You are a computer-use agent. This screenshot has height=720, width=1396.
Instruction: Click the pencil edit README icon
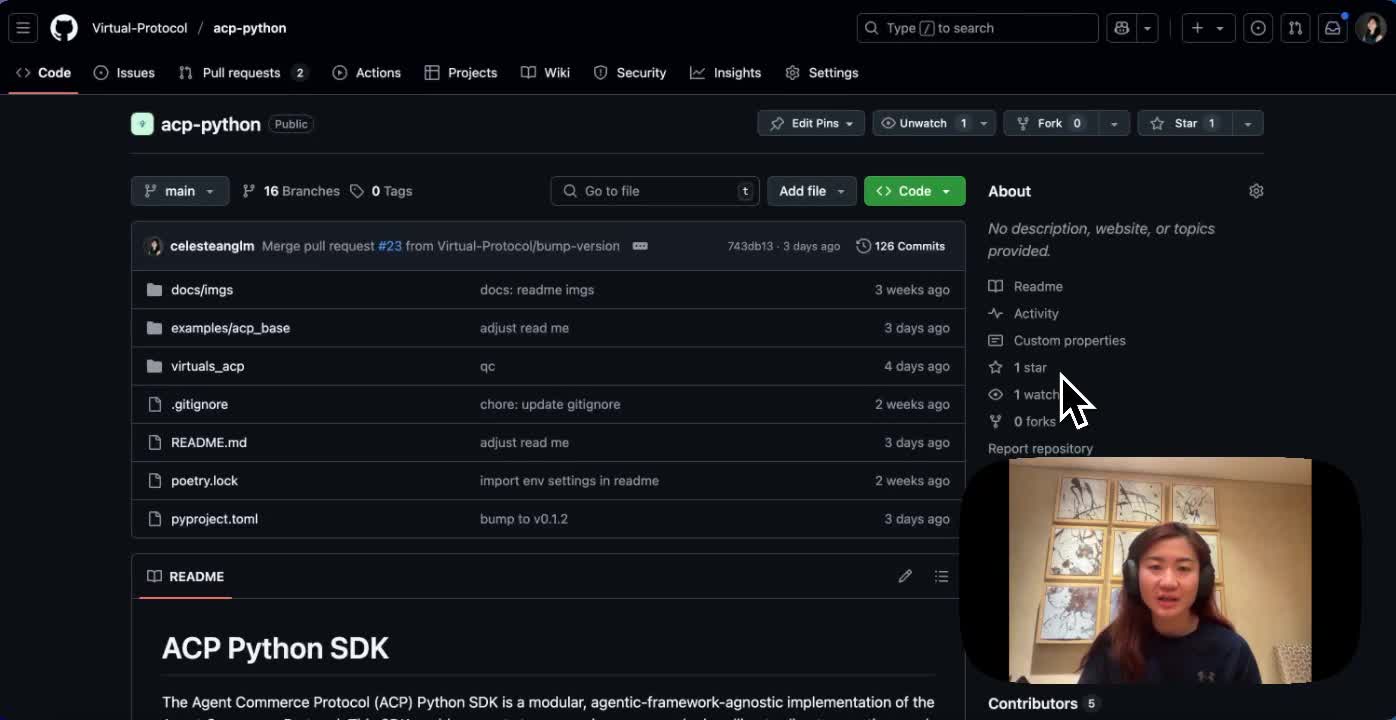coord(905,576)
